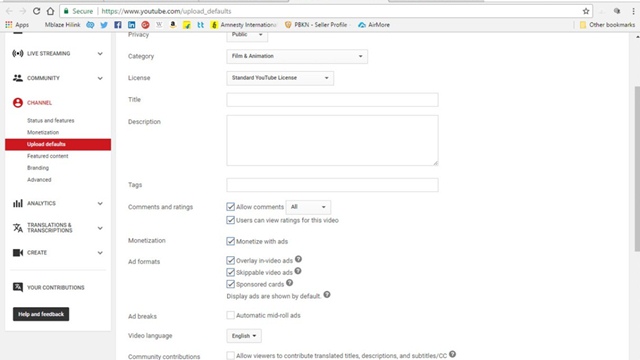
Task: Open Amazon bookmark icon
Action: (x=173, y=25)
